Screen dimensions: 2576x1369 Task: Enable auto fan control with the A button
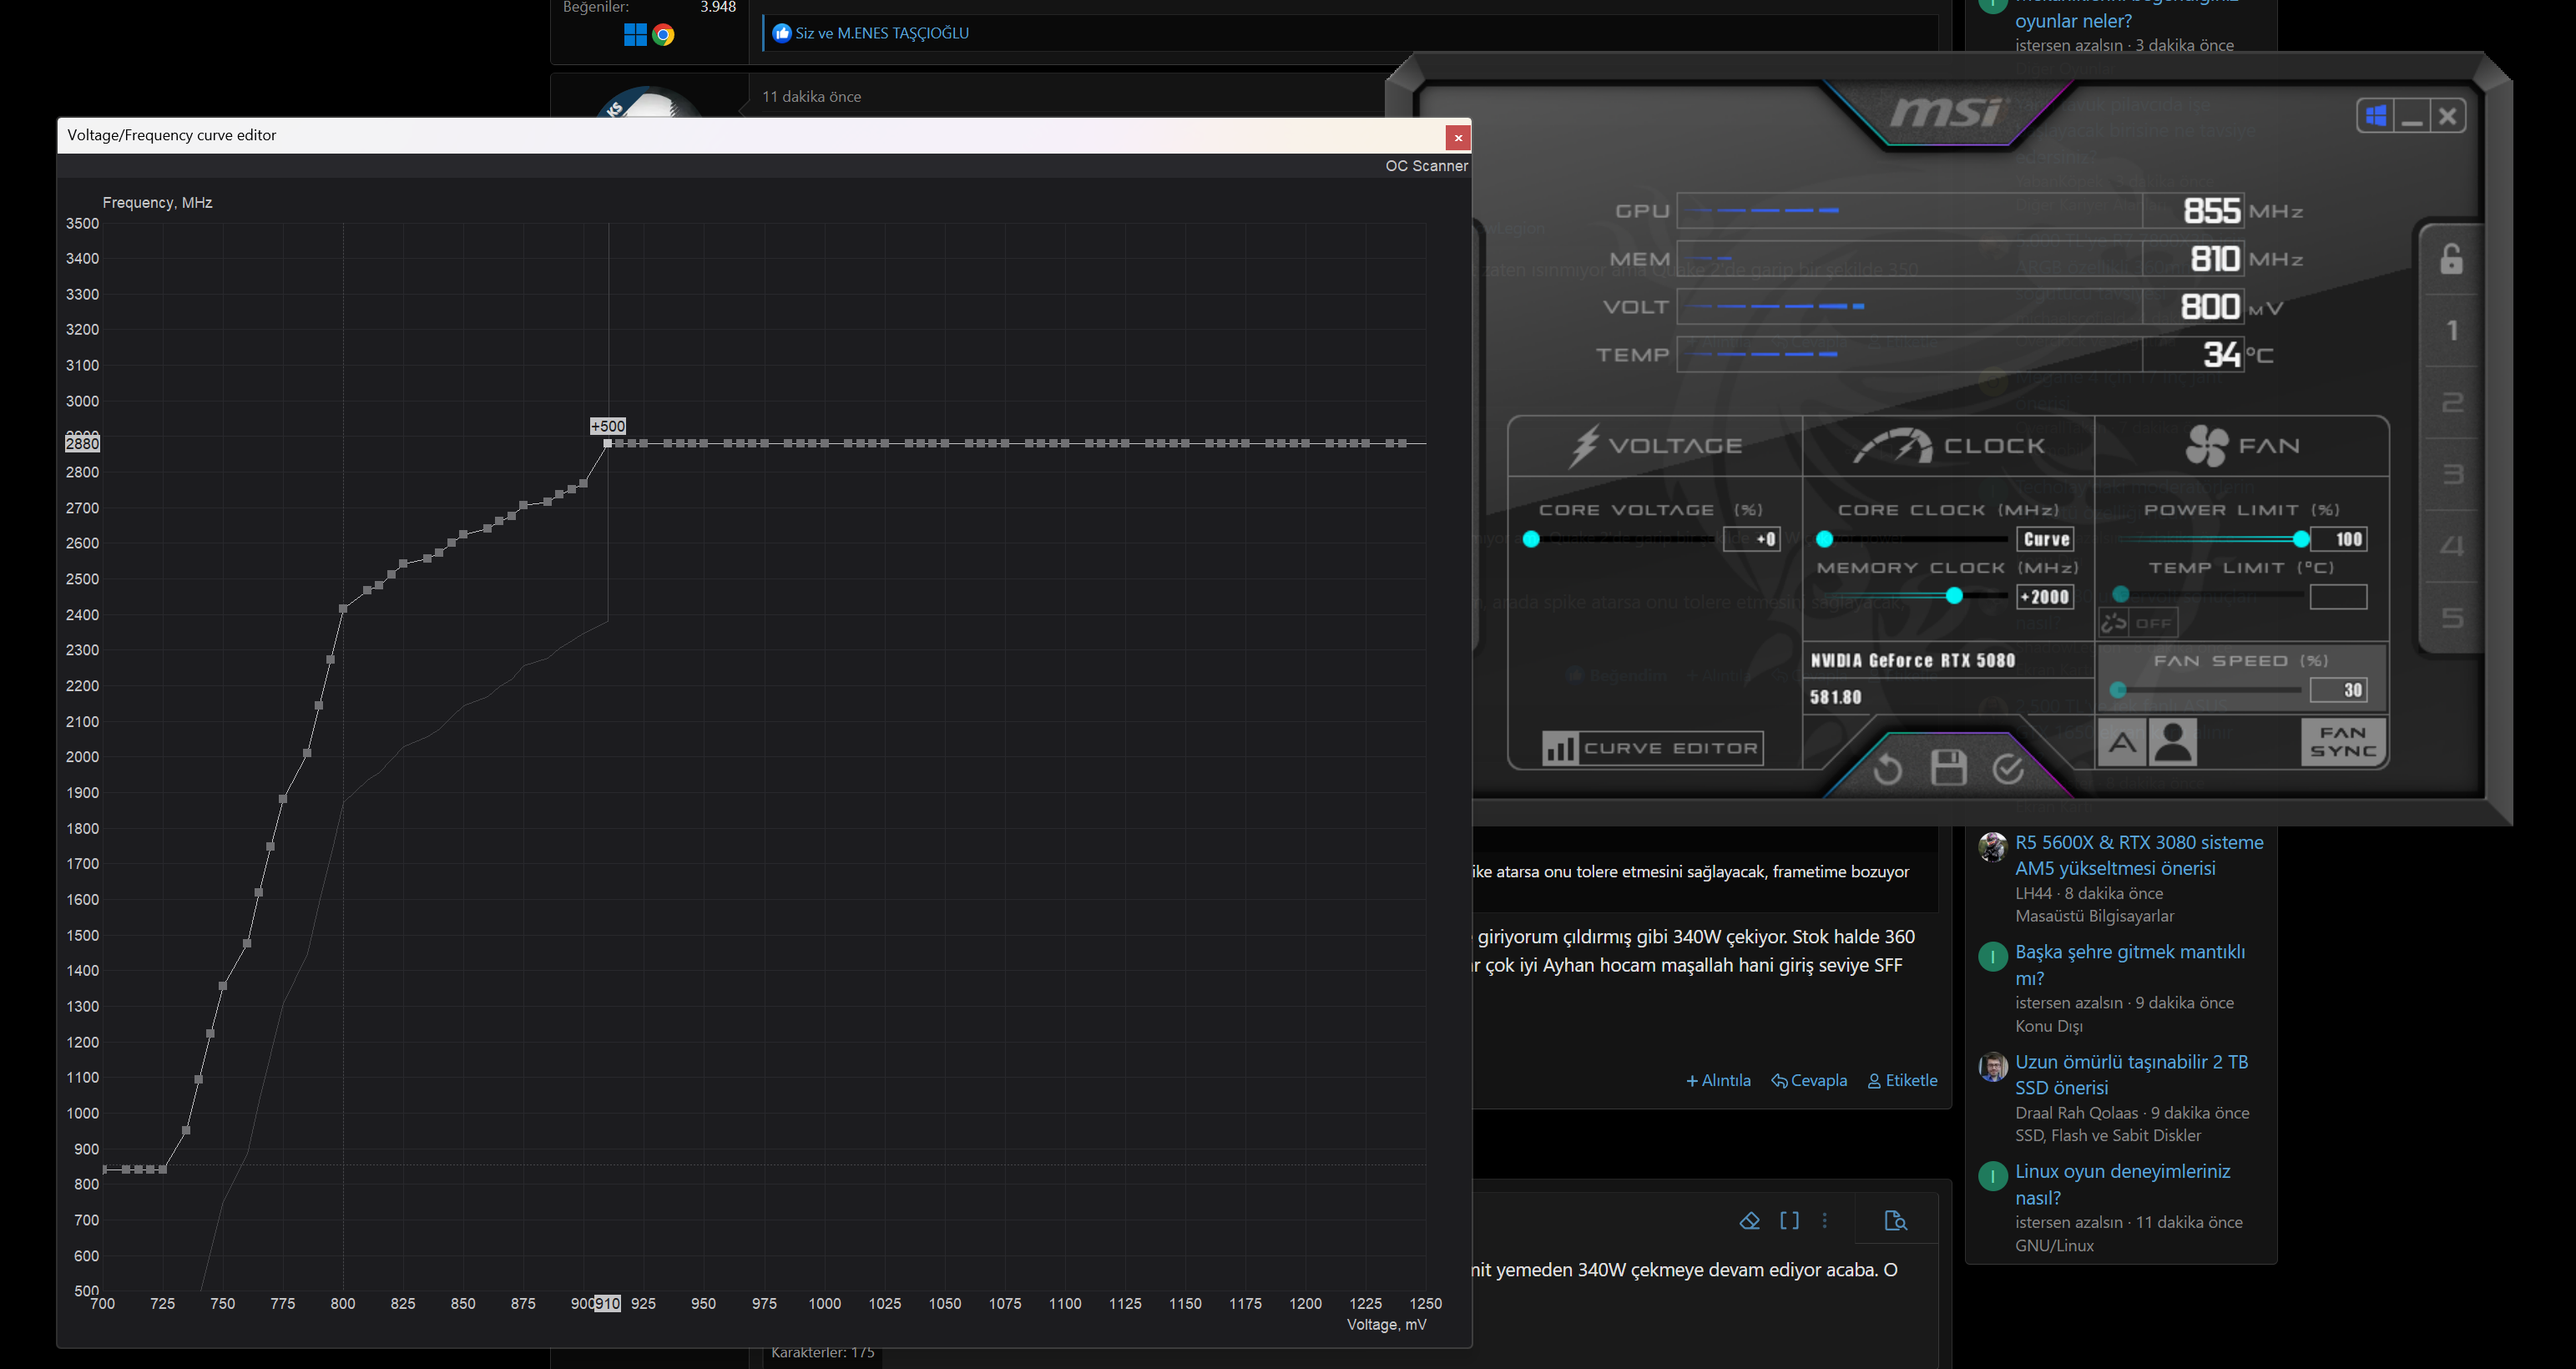pyautogui.click(x=2122, y=743)
